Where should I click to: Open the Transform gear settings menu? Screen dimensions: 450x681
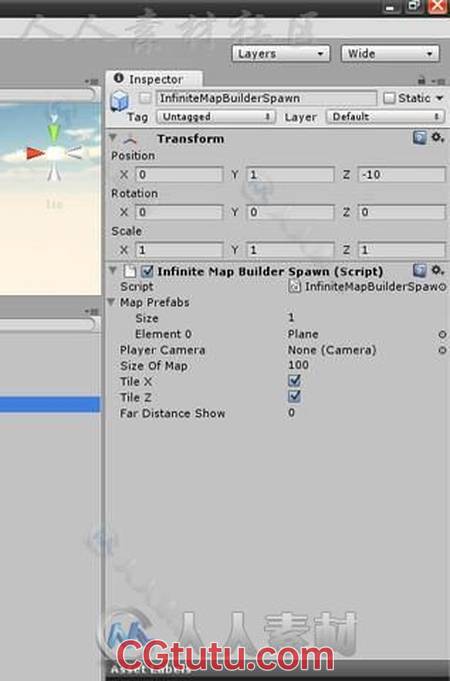pos(437,138)
